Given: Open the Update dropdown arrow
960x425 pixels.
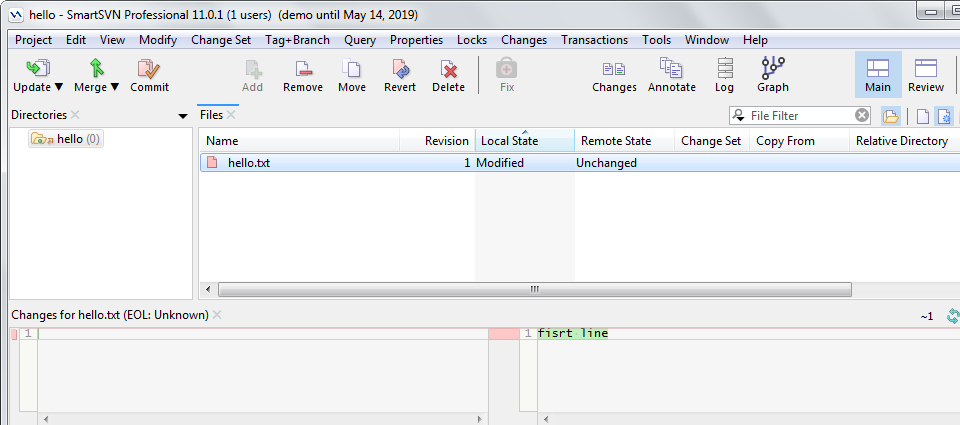Looking at the screenshot, I should click(58, 88).
